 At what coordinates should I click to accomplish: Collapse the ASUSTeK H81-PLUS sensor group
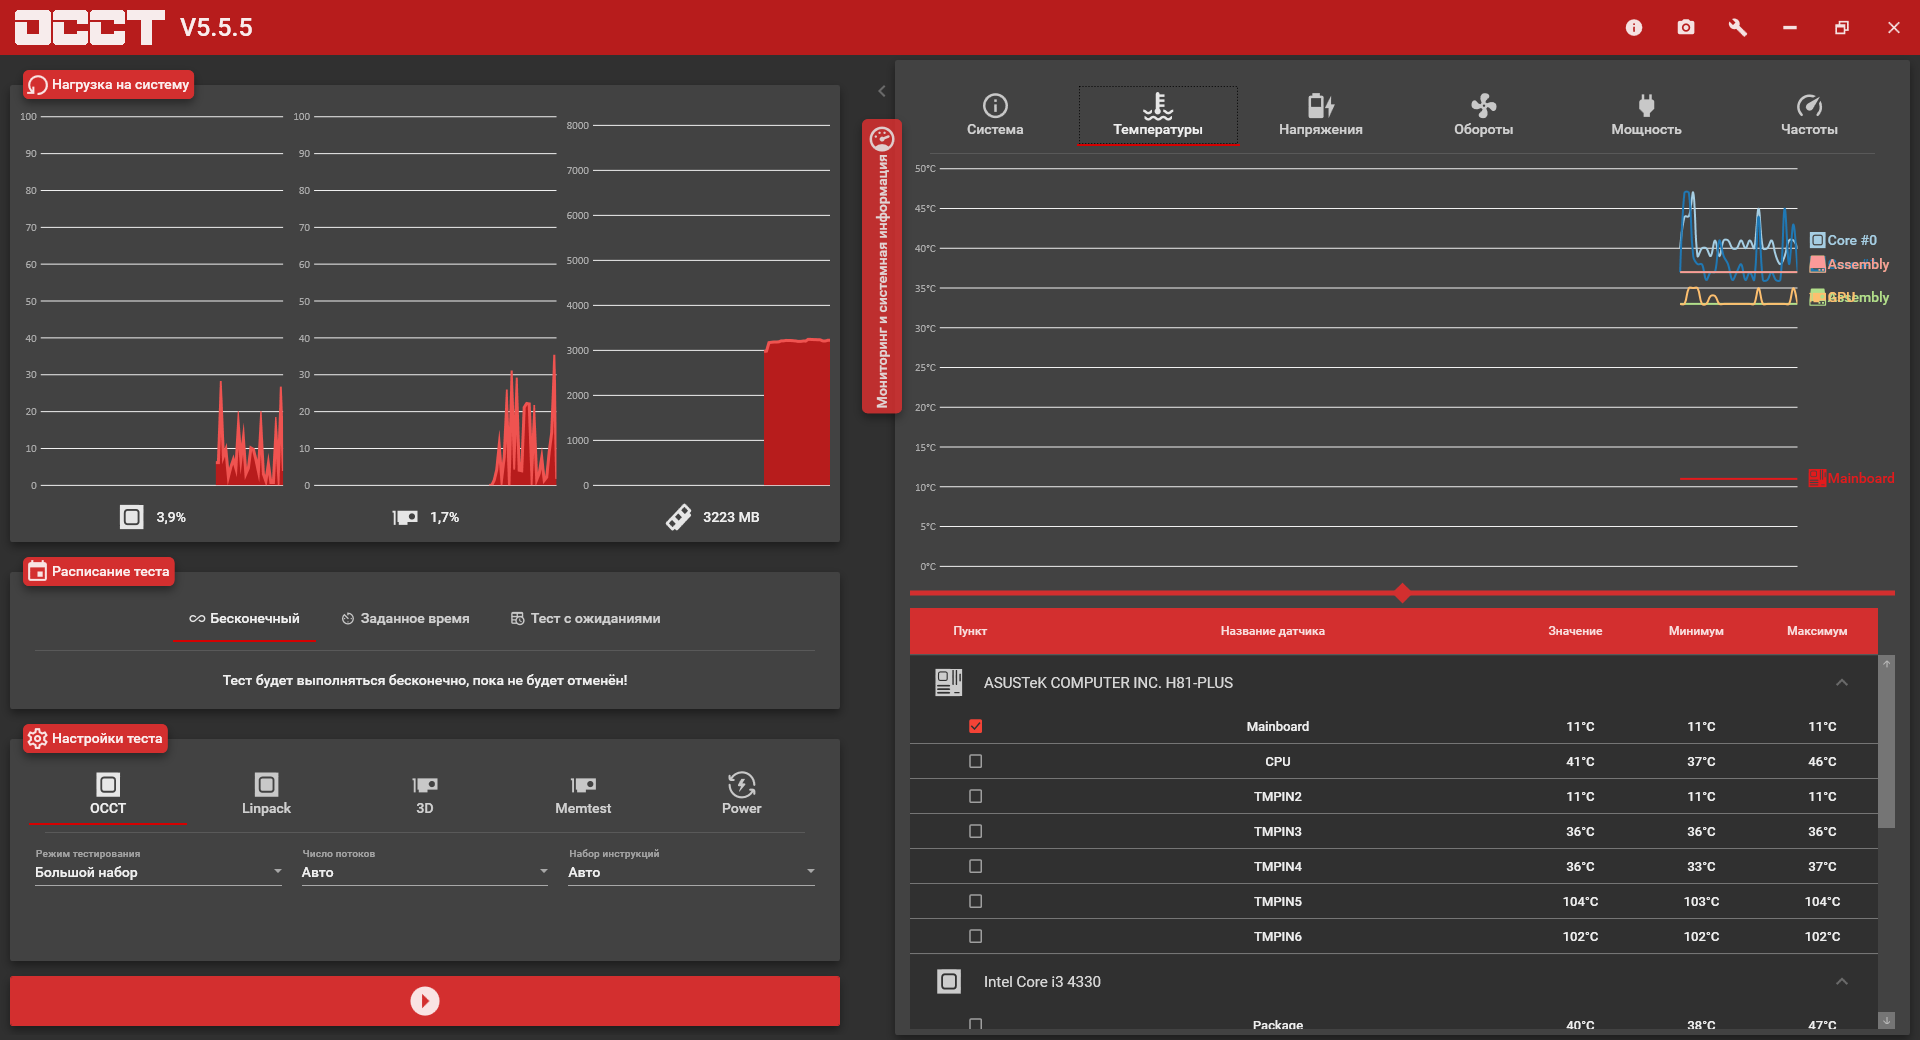click(1841, 683)
